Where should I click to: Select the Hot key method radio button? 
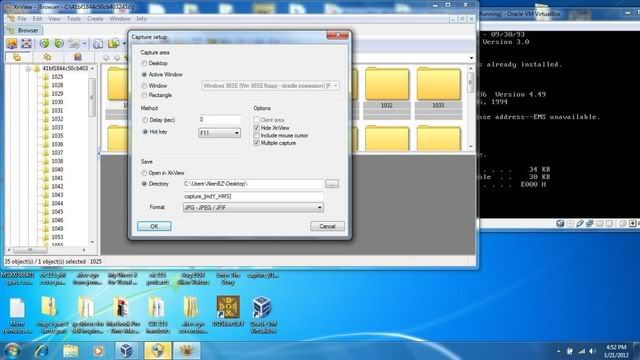coord(145,132)
